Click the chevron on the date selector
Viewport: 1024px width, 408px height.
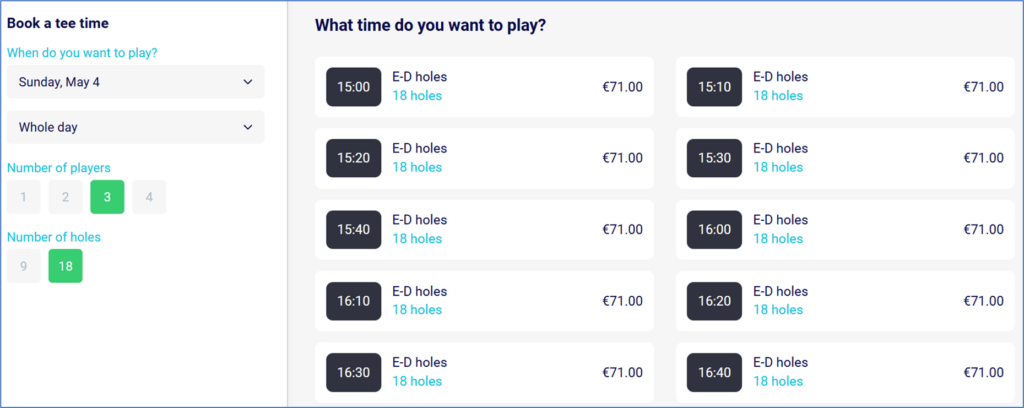(248, 82)
